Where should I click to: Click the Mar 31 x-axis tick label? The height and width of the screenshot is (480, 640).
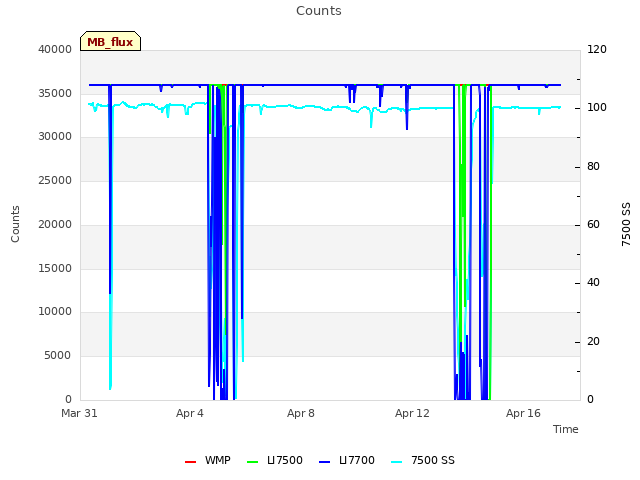(79, 413)
